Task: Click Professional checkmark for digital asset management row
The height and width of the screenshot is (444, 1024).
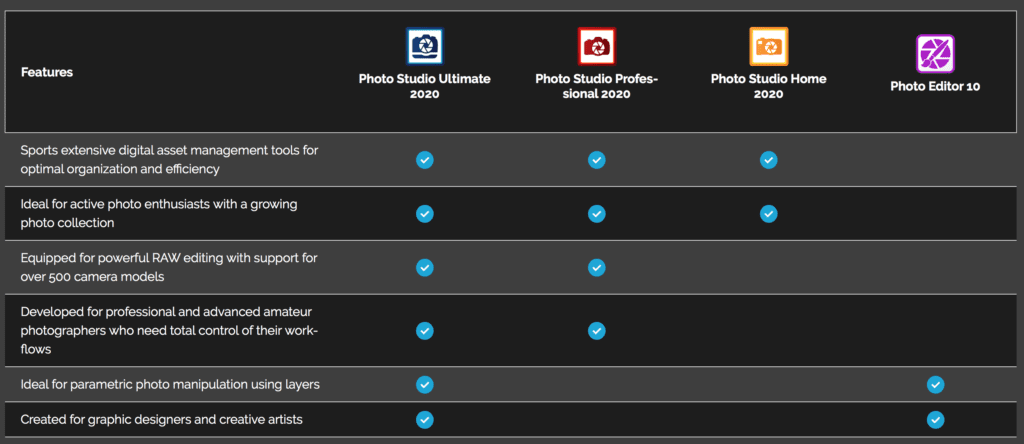Action: [x=596, y=160]
